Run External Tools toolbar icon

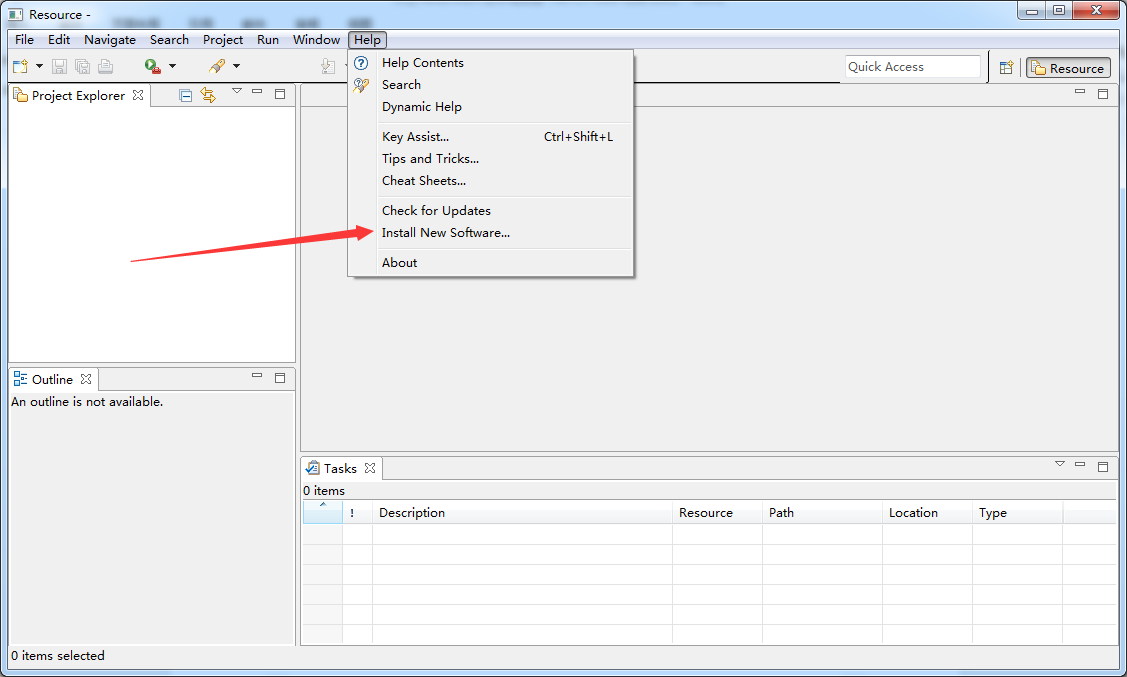pos(152,66)
